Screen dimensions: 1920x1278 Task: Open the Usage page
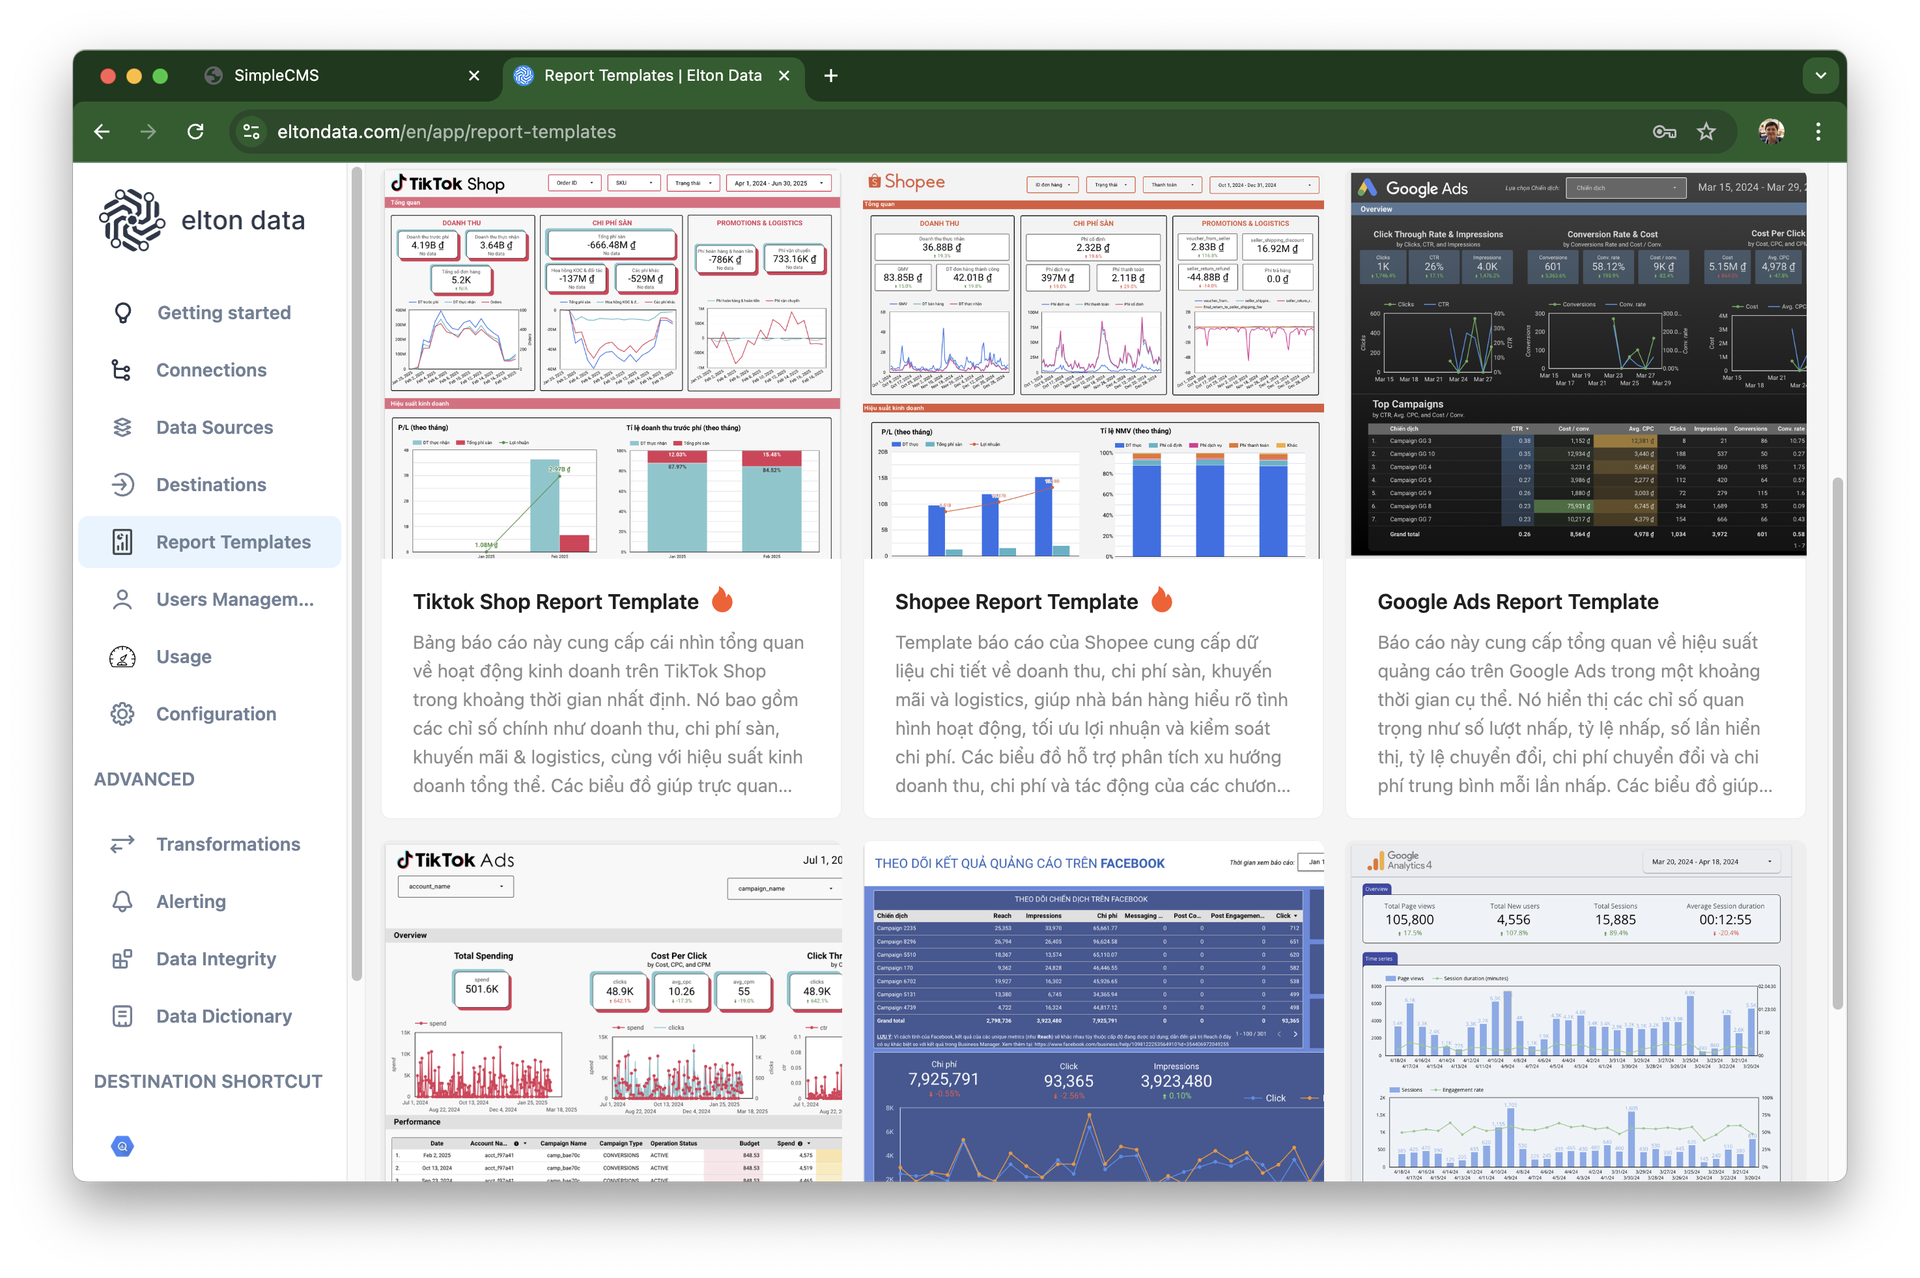[210, 657]
